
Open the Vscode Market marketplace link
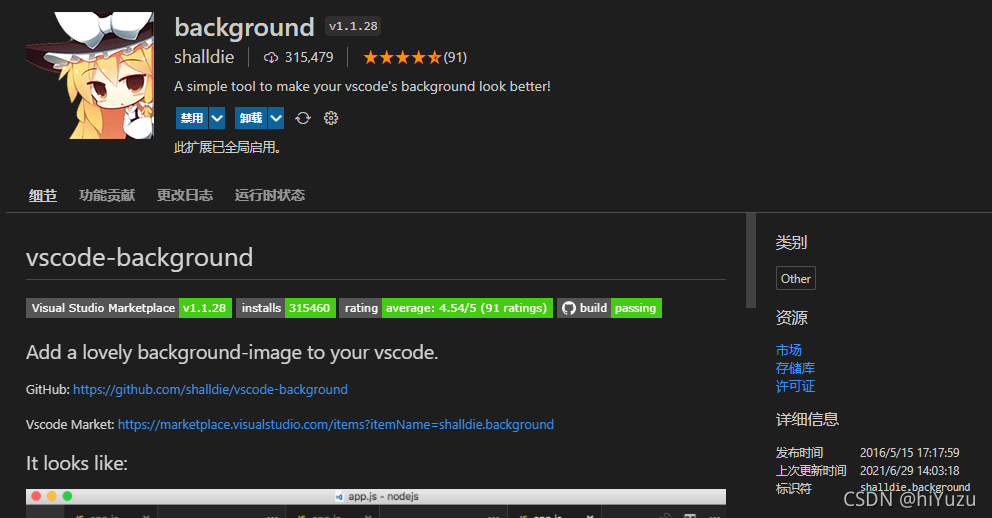[x=335, y=424]
